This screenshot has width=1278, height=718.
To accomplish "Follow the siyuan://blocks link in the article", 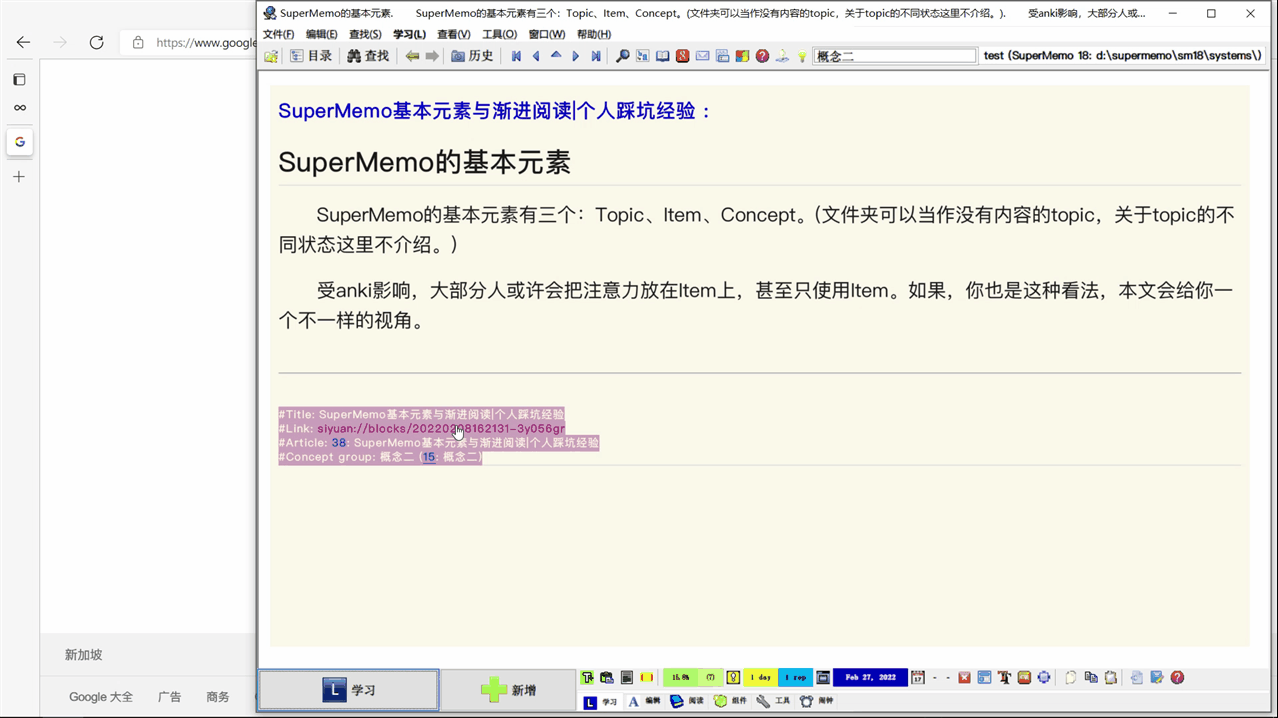I will tap(440, 428).
